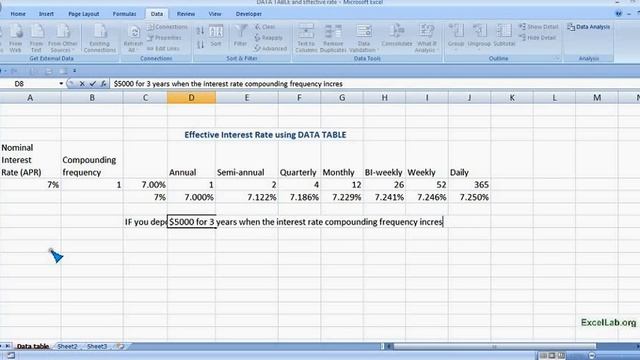Click the Refresh All icon

coord(133,39)
